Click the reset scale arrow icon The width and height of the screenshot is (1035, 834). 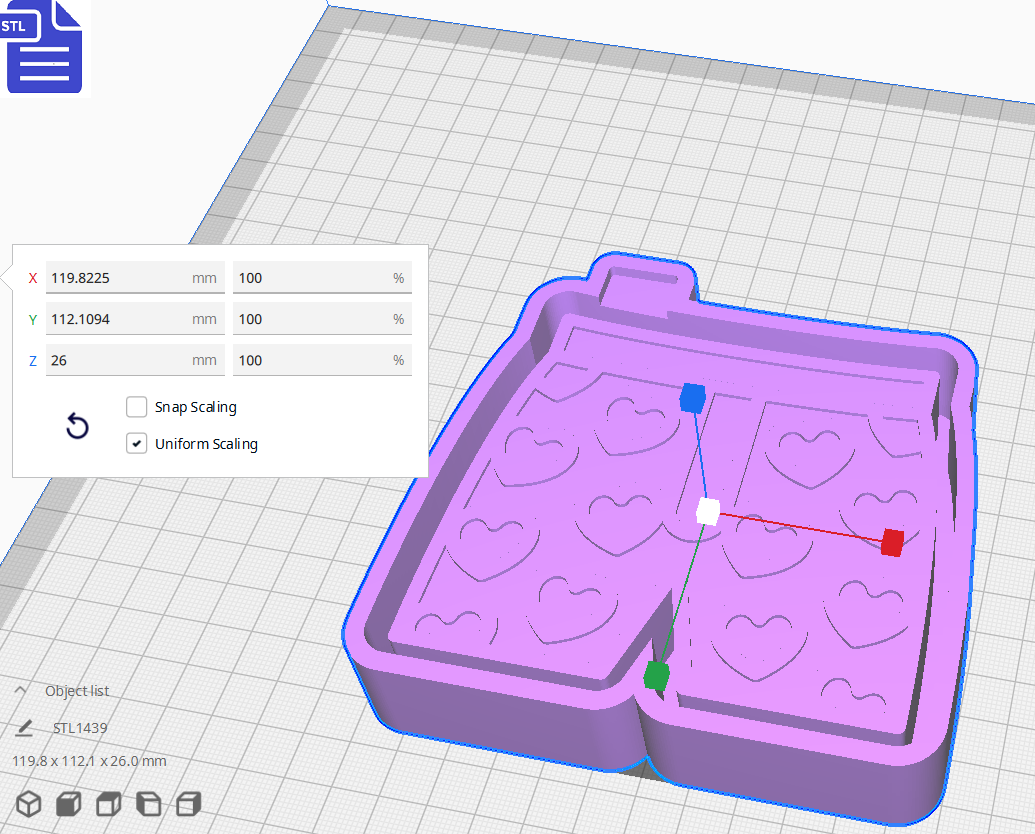[x=77, y=426]
